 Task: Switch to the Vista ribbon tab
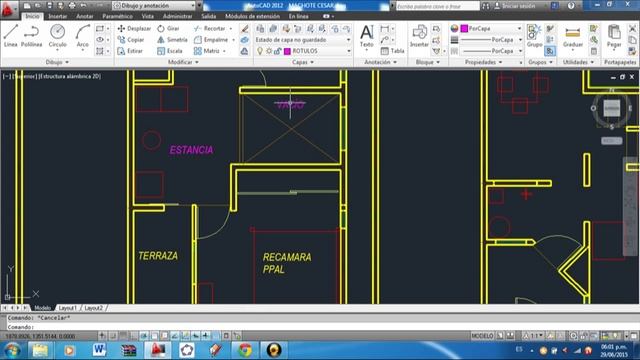click(148, 16)
